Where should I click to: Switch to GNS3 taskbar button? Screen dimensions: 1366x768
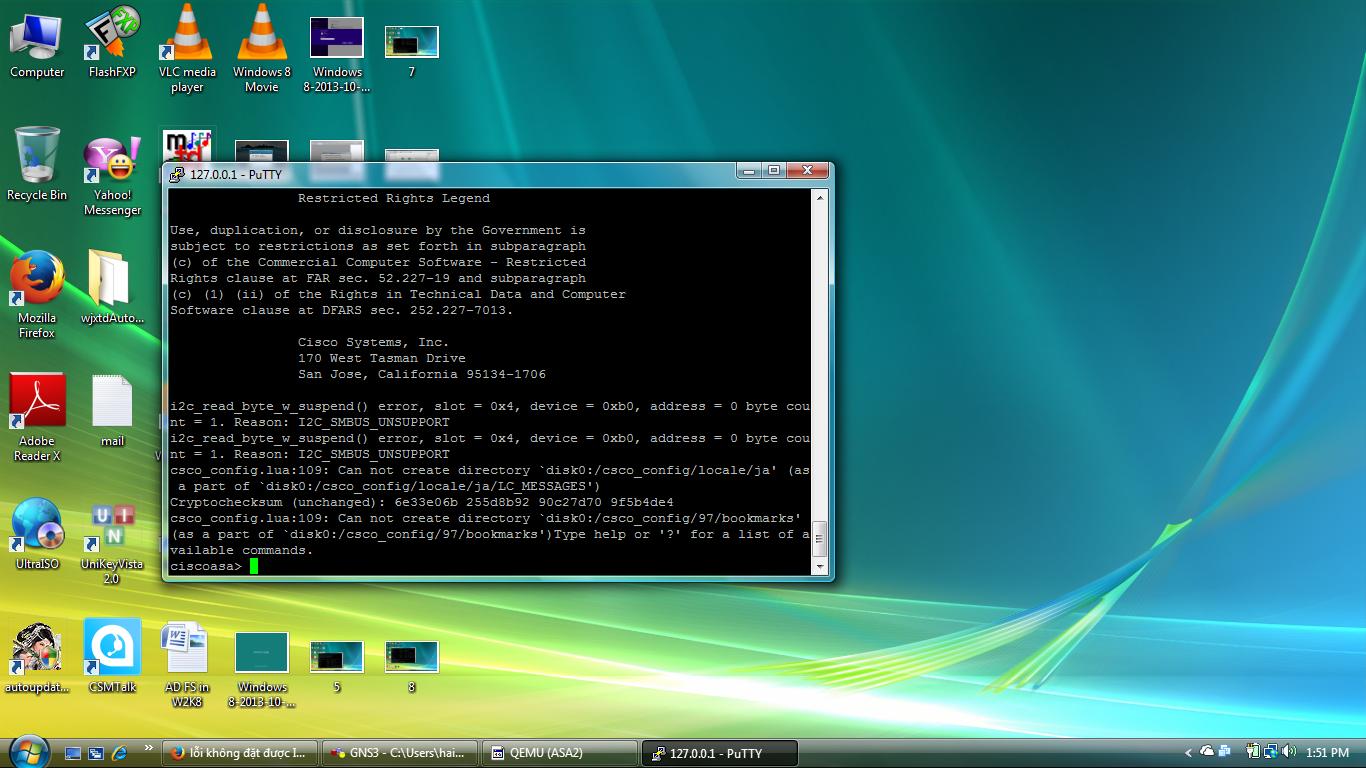[x=399, y=753]
